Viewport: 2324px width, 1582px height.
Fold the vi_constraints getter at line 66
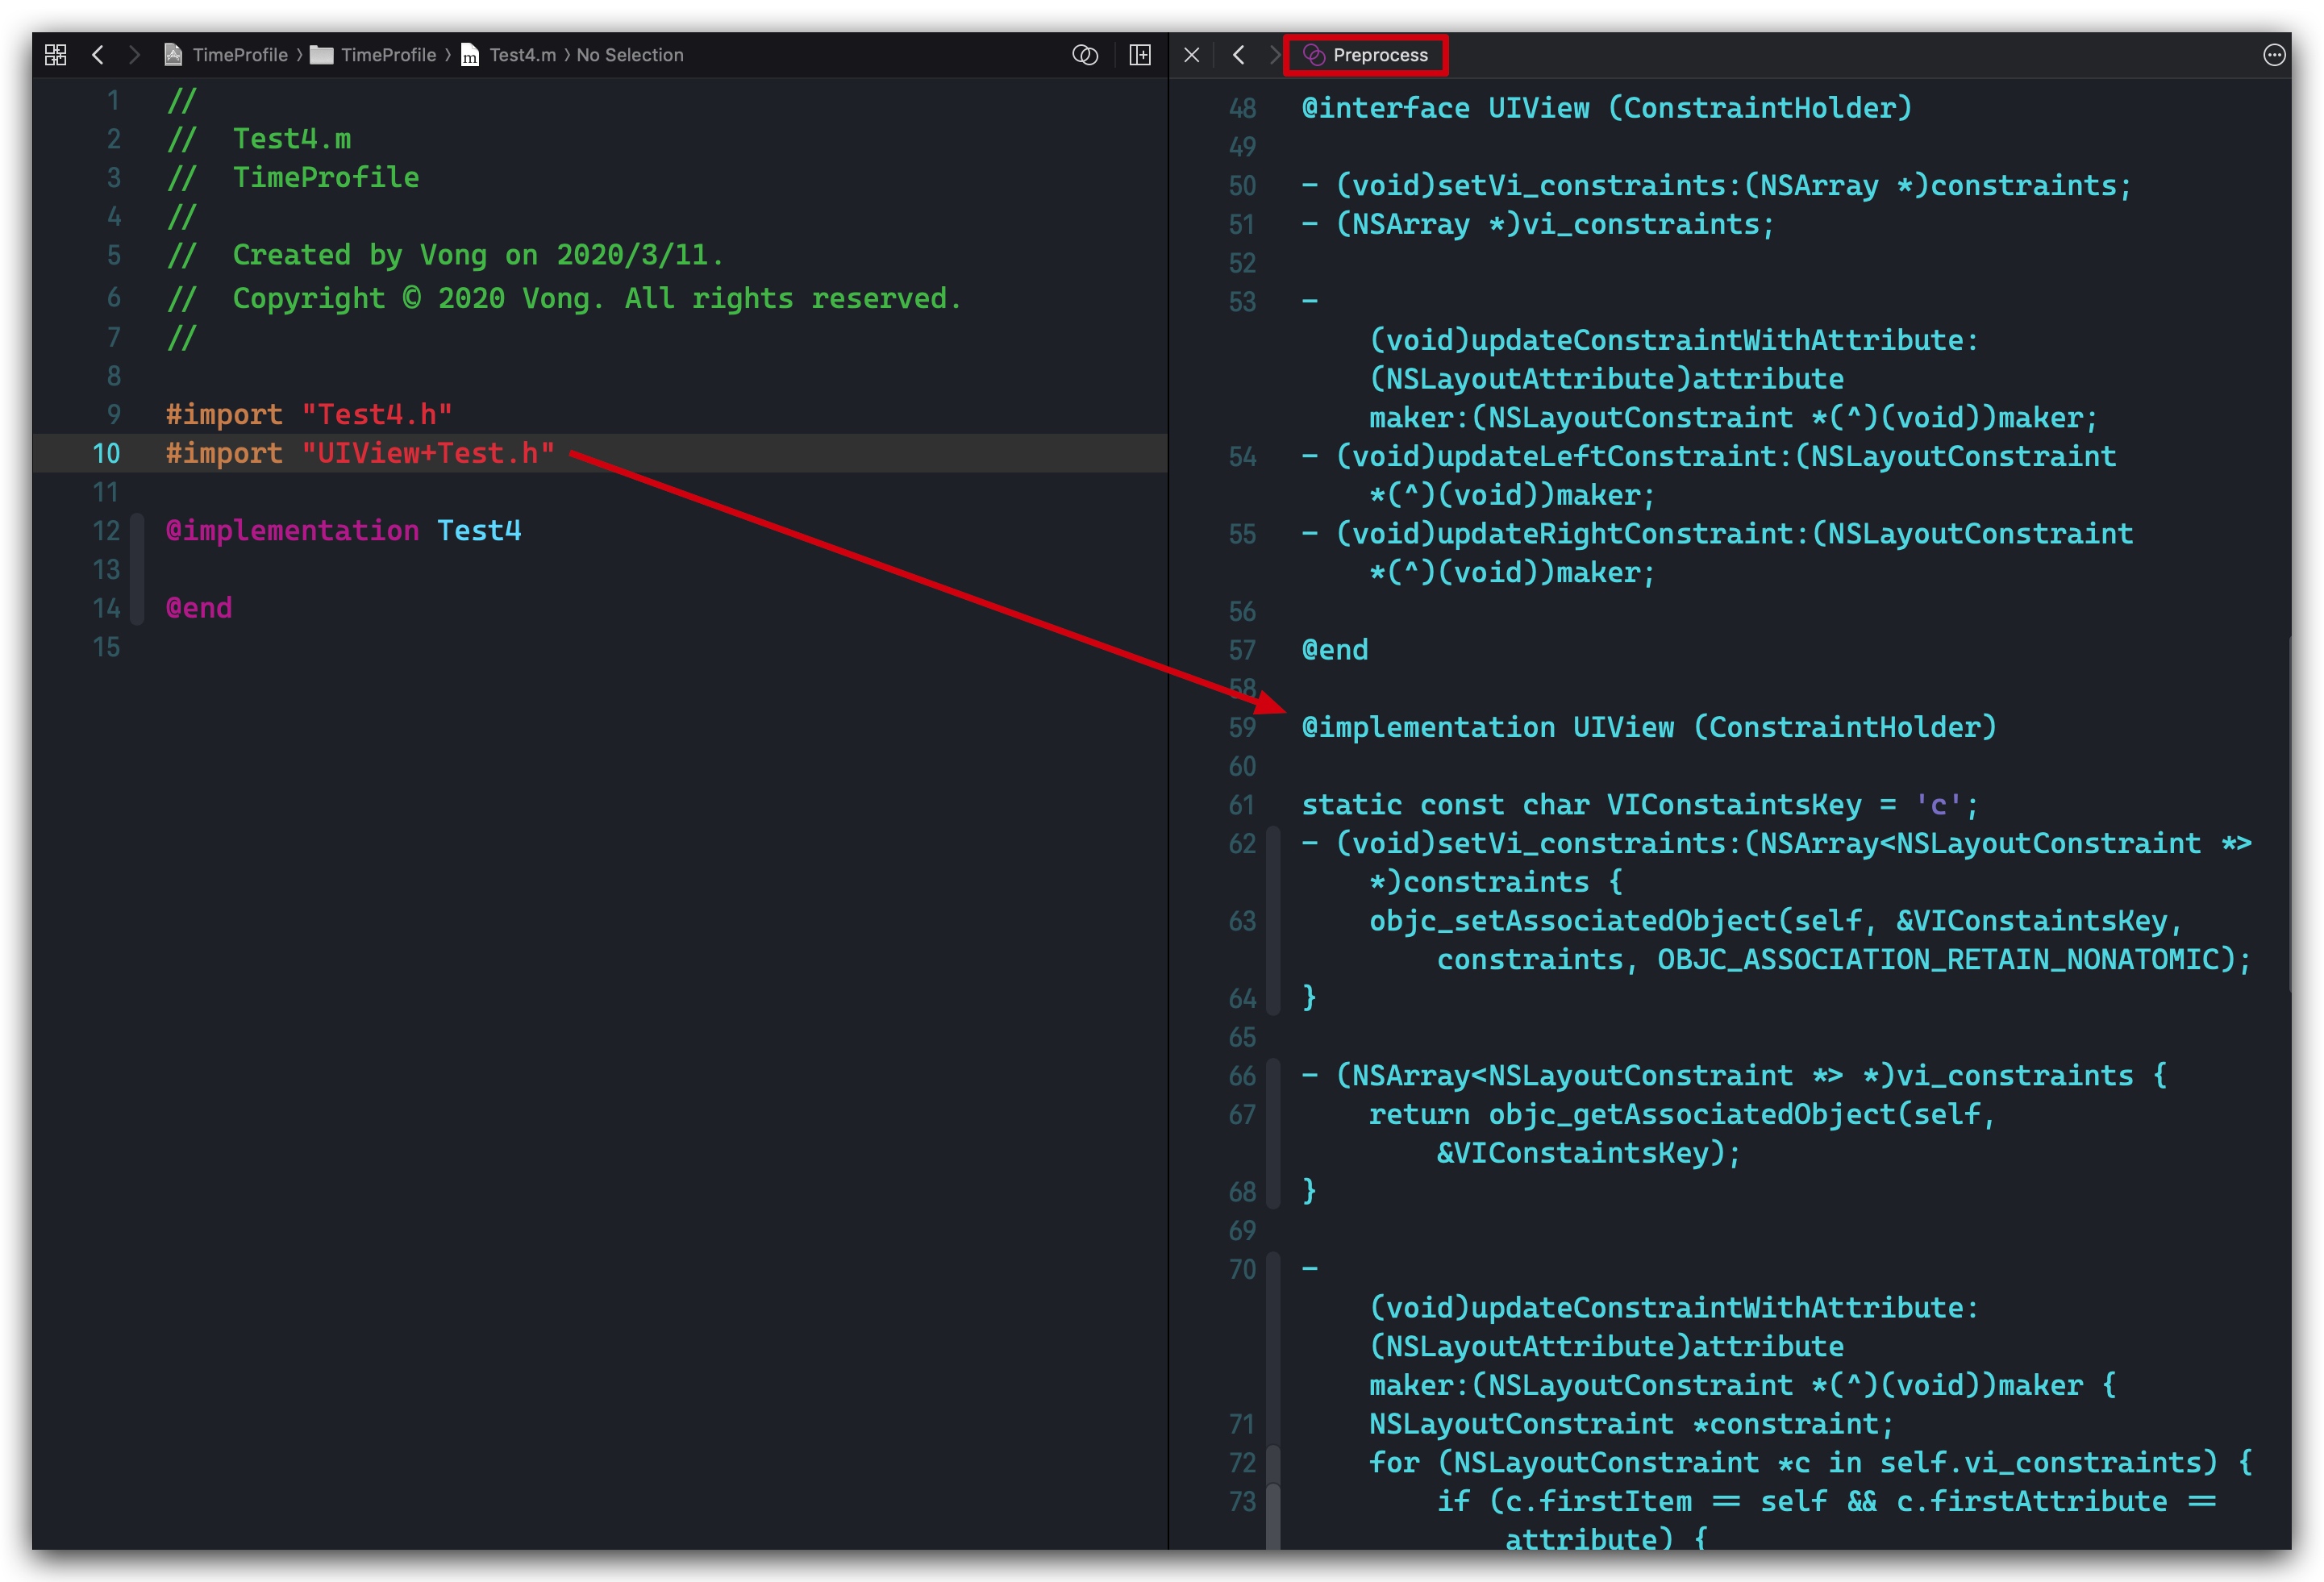pyautogui.click(x=1273, y=1133)
